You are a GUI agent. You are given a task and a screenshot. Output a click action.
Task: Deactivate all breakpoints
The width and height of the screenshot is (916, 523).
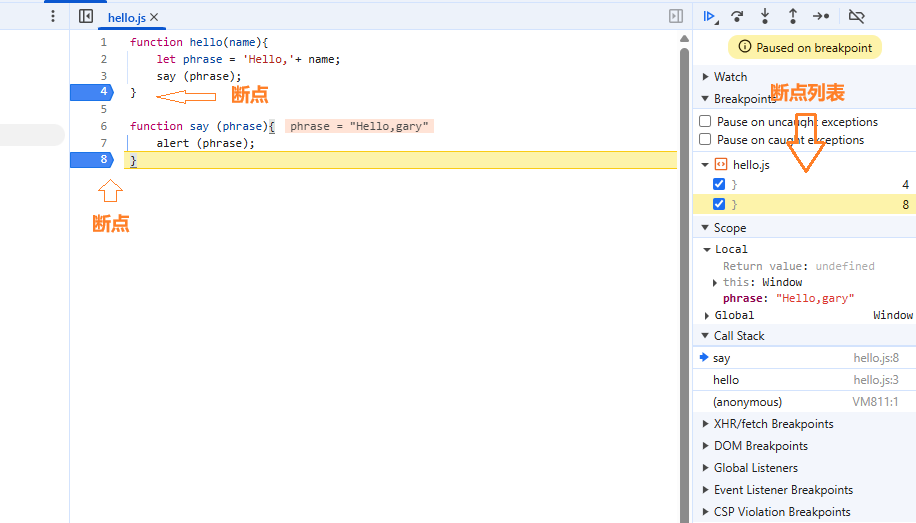[856, 16]
